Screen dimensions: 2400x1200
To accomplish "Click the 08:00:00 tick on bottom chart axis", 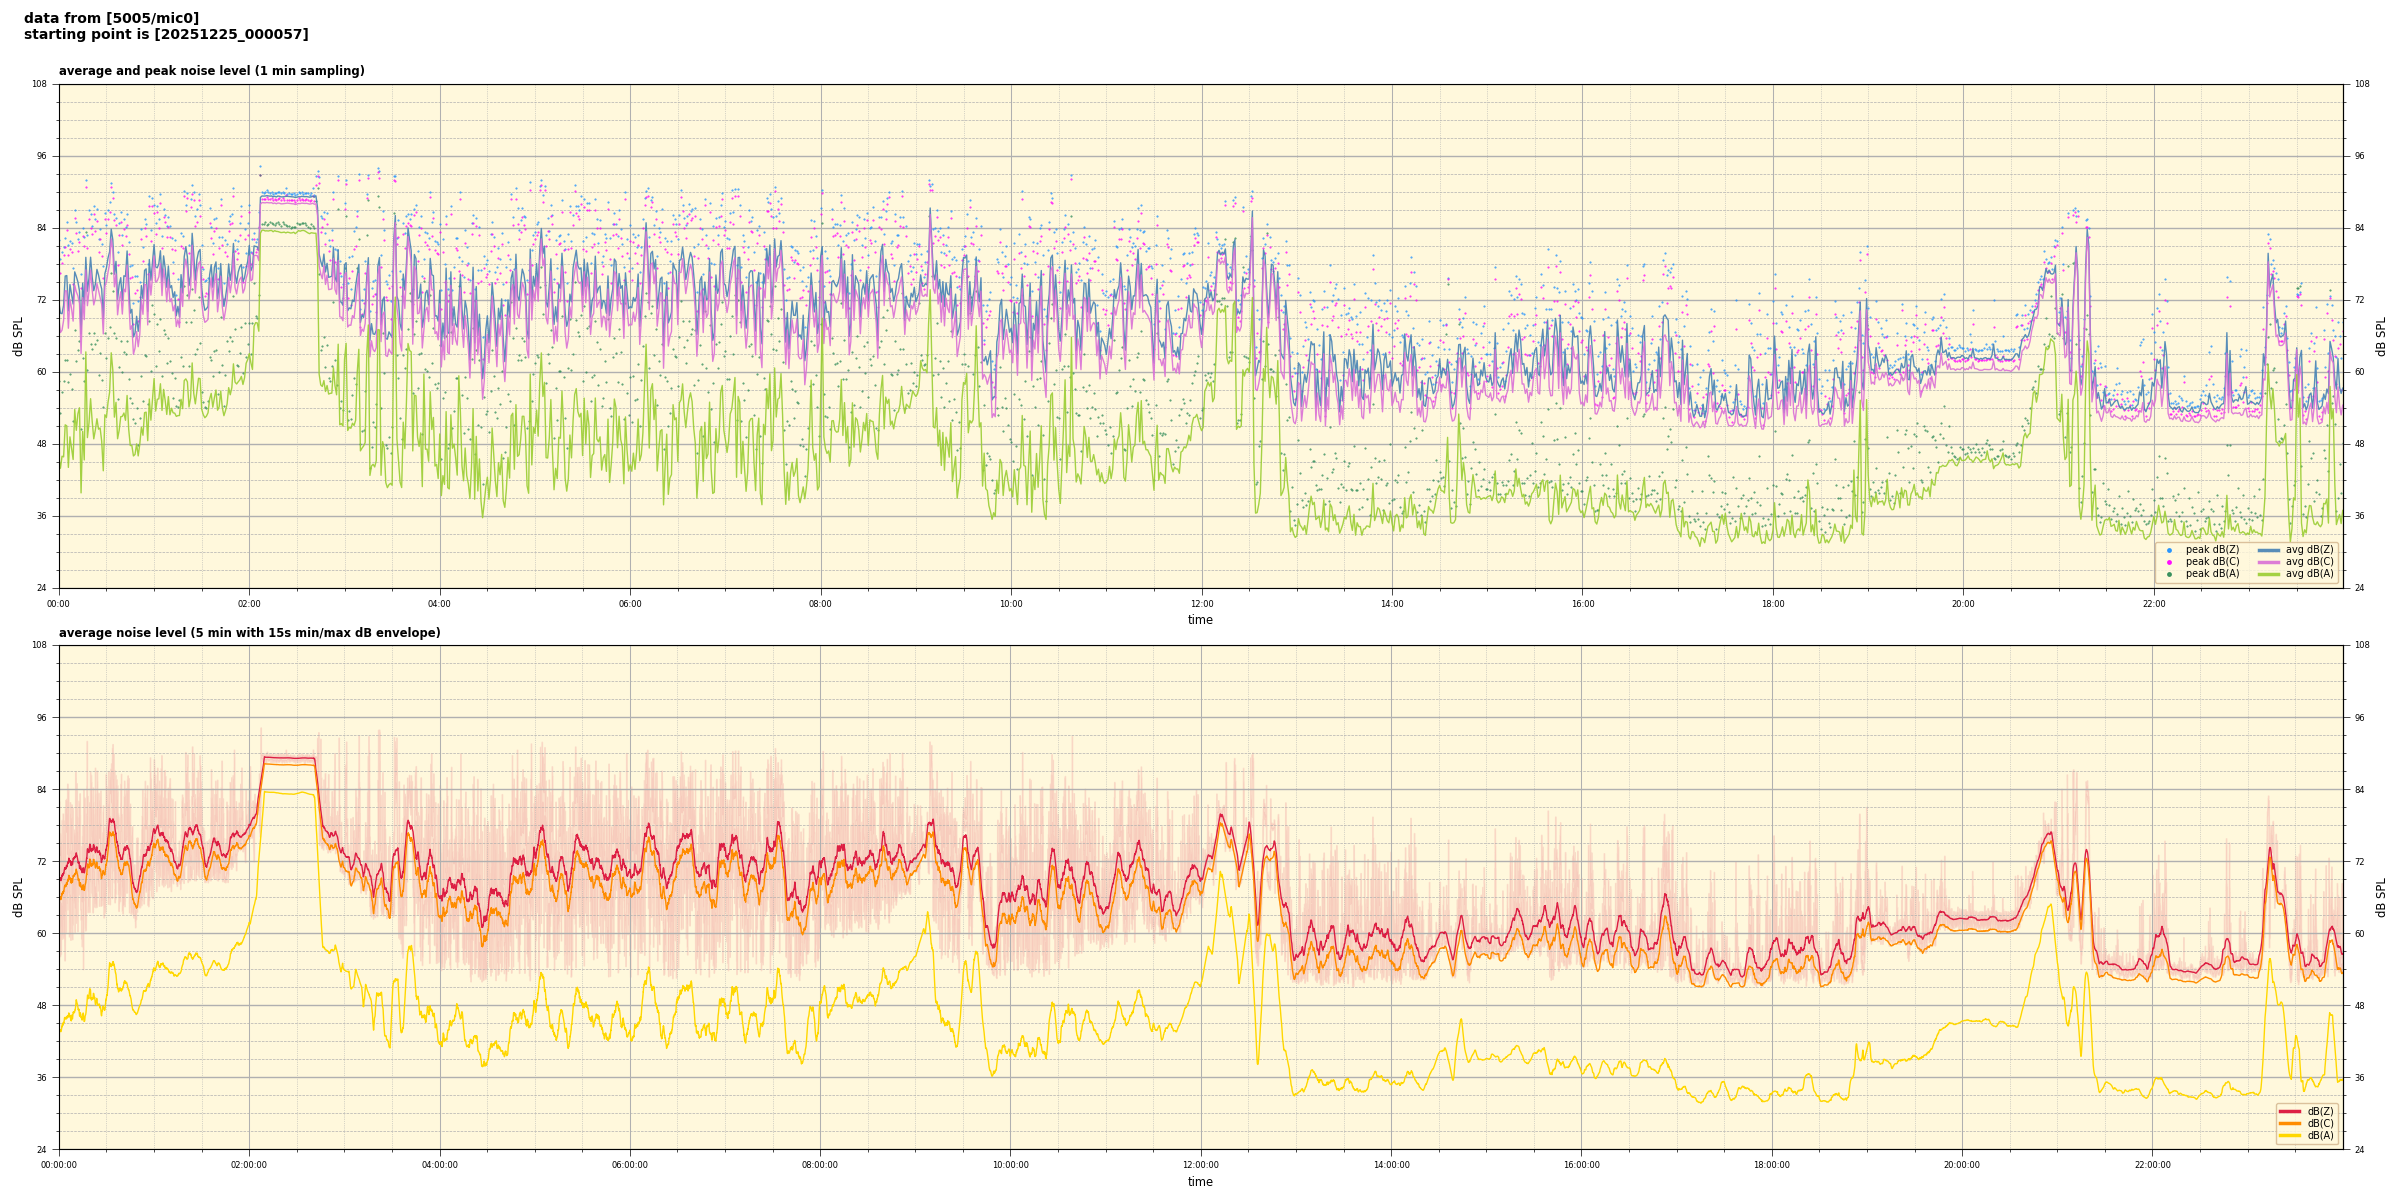I will click(820, 1165).
